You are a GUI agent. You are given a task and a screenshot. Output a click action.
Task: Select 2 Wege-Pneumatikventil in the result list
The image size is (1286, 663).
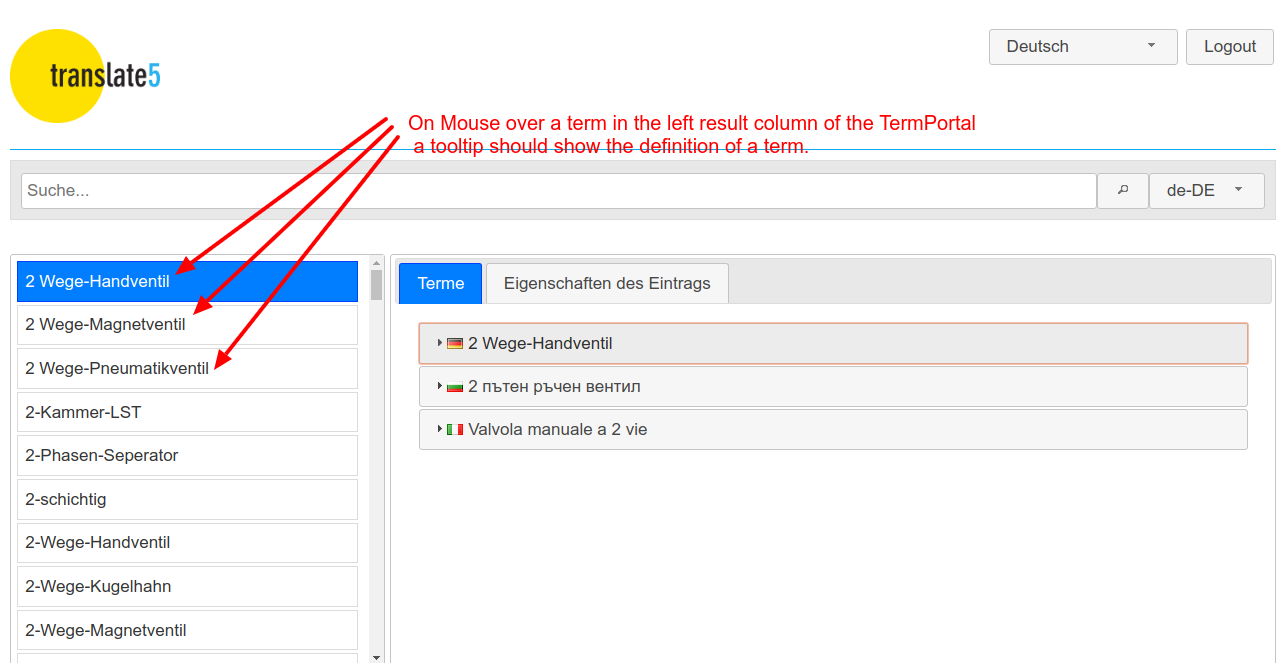(187, 368)
